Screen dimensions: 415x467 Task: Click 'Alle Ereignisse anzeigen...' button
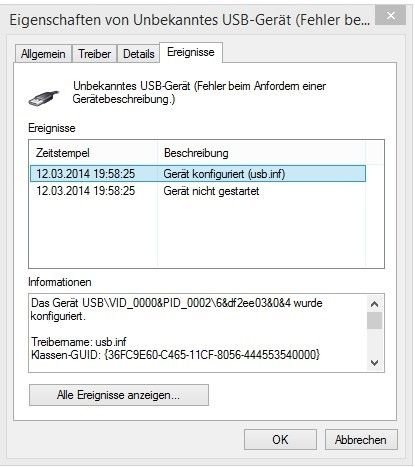click(x=119, y=395)
